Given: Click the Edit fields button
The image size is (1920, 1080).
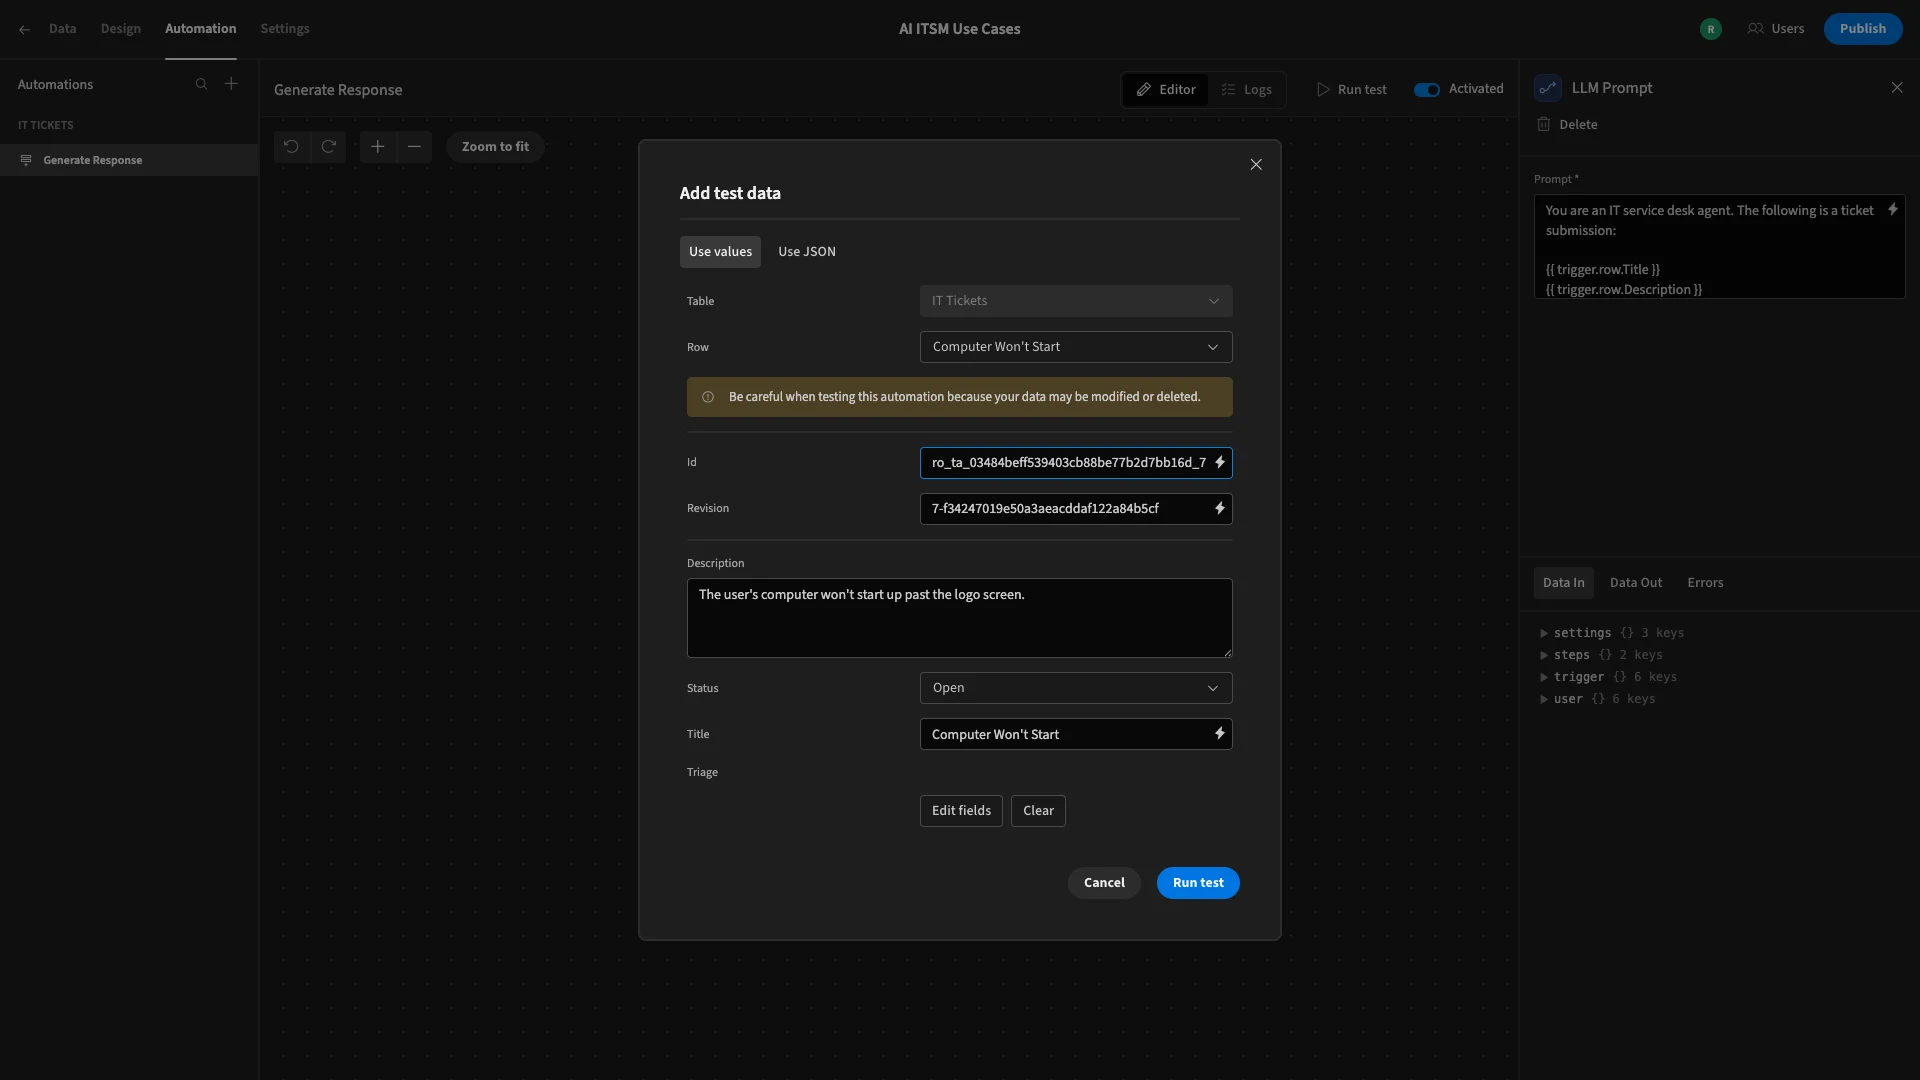Looking at the screenshot, I should click(x=961, y=811).
